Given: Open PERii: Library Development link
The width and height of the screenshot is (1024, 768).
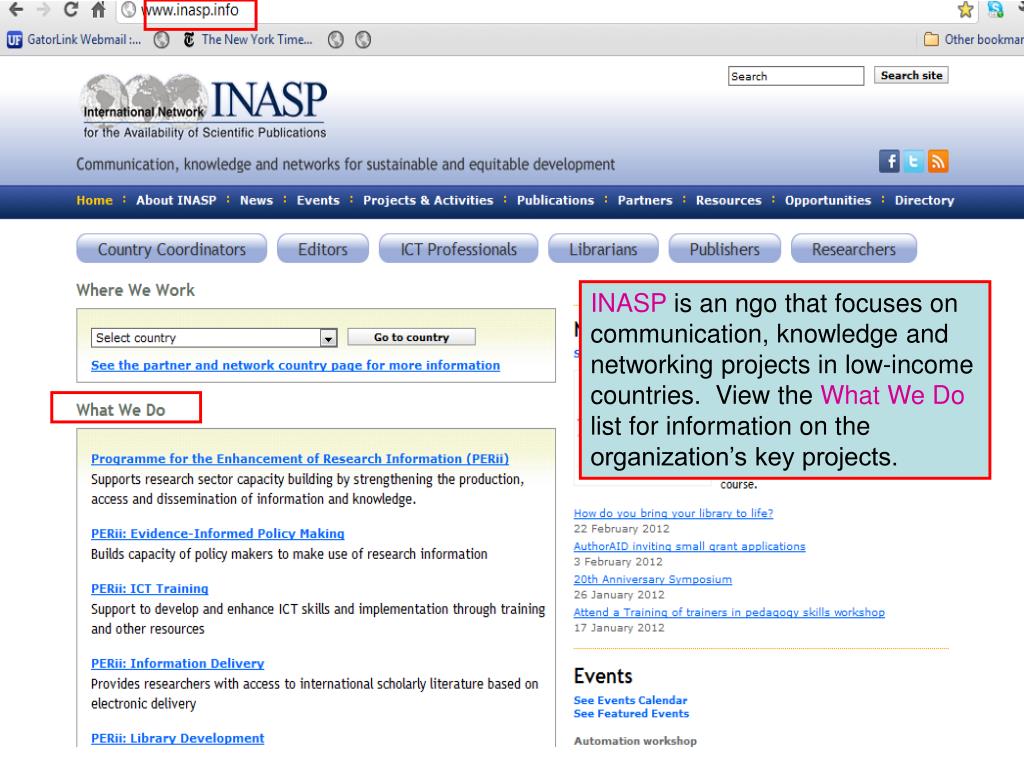Looking at the screenshot, I should click(178, 738).
